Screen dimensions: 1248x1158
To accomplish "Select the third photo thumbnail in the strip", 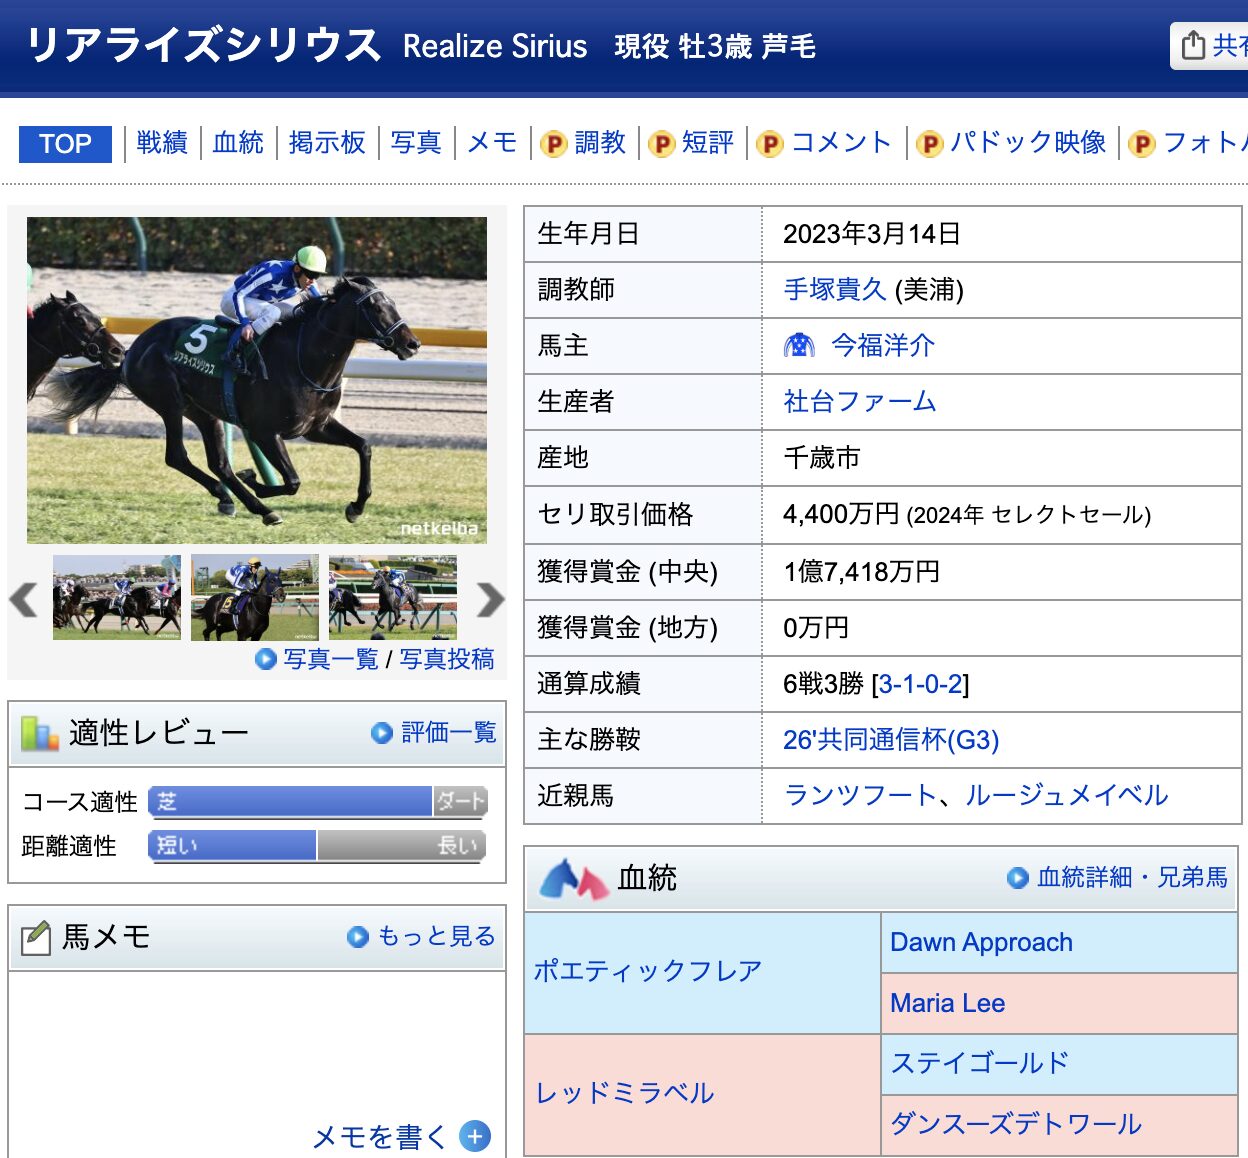I will 393,598.
